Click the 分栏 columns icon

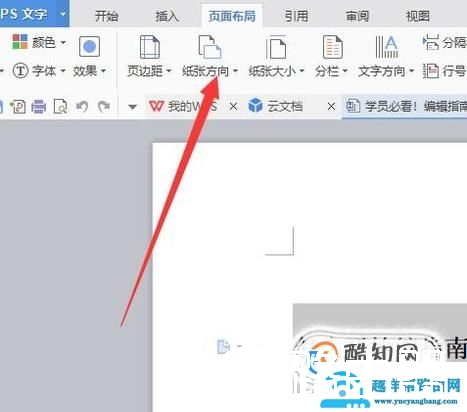(x=333, y=47)
